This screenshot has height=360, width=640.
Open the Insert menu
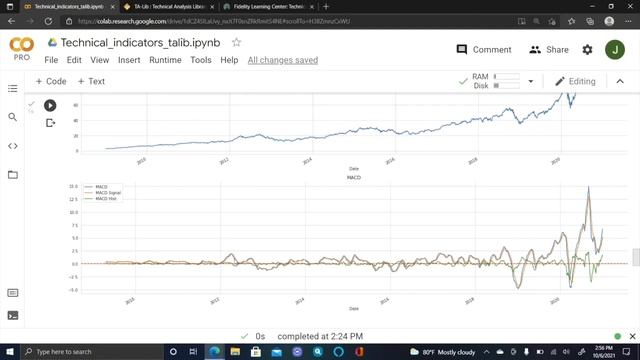click(x=129, y=60)
